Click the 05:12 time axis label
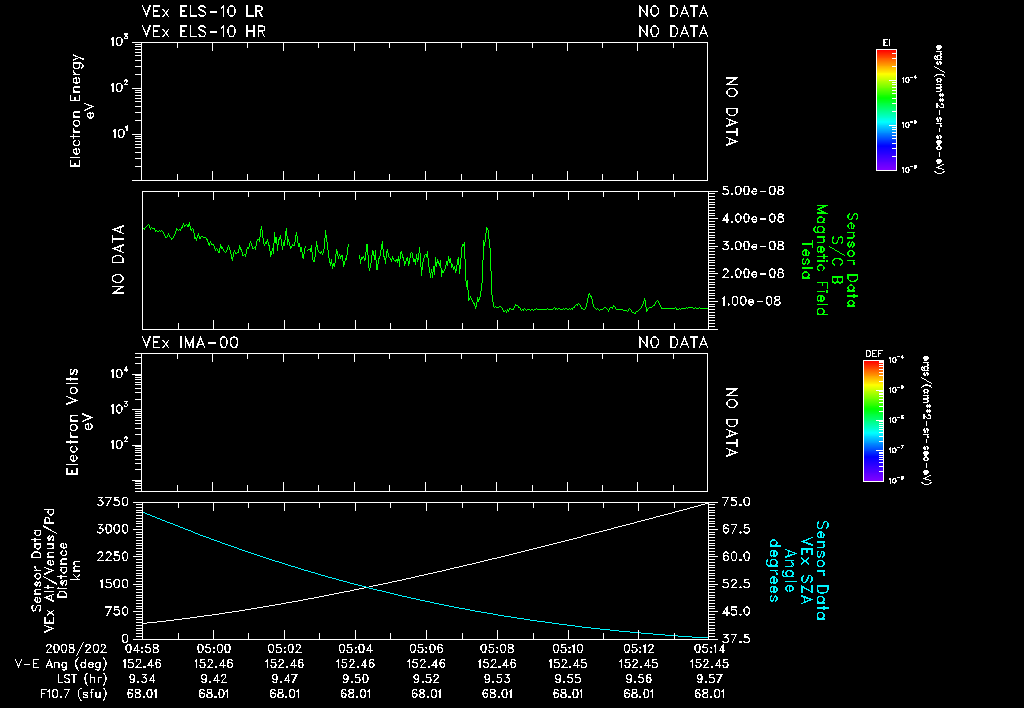Image resolution: width=1024 pixels, height=708 pixels. 639,649
